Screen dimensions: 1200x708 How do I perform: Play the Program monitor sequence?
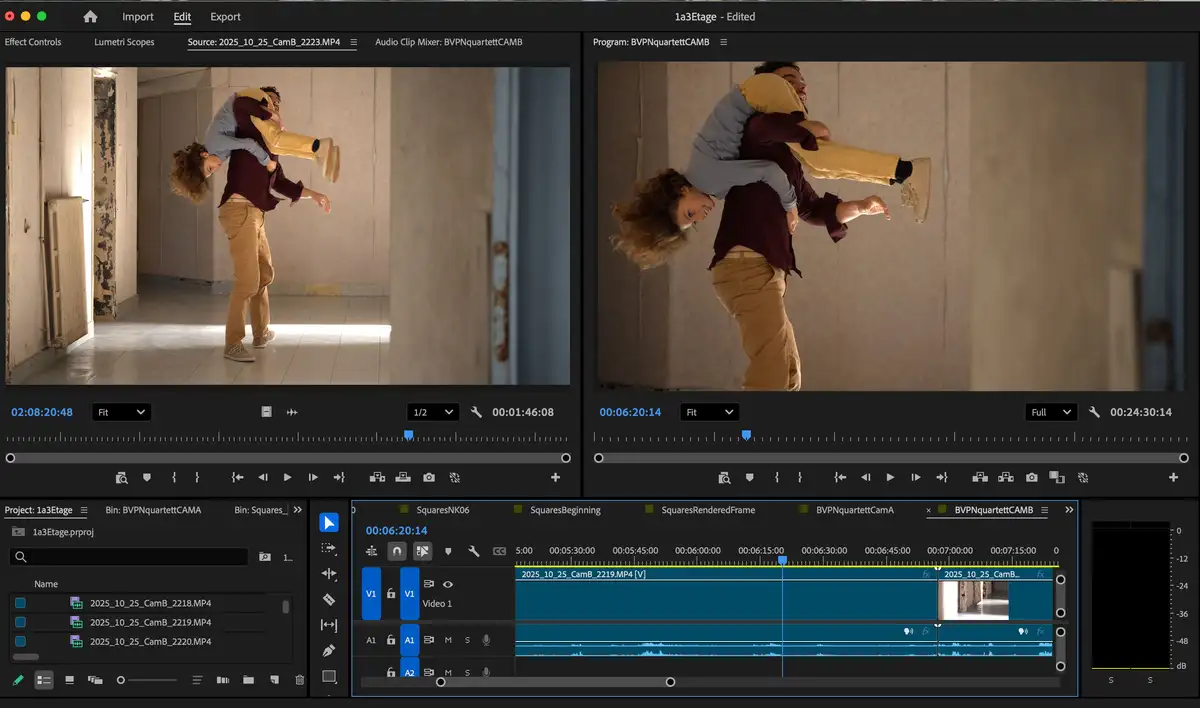point(890,478)
